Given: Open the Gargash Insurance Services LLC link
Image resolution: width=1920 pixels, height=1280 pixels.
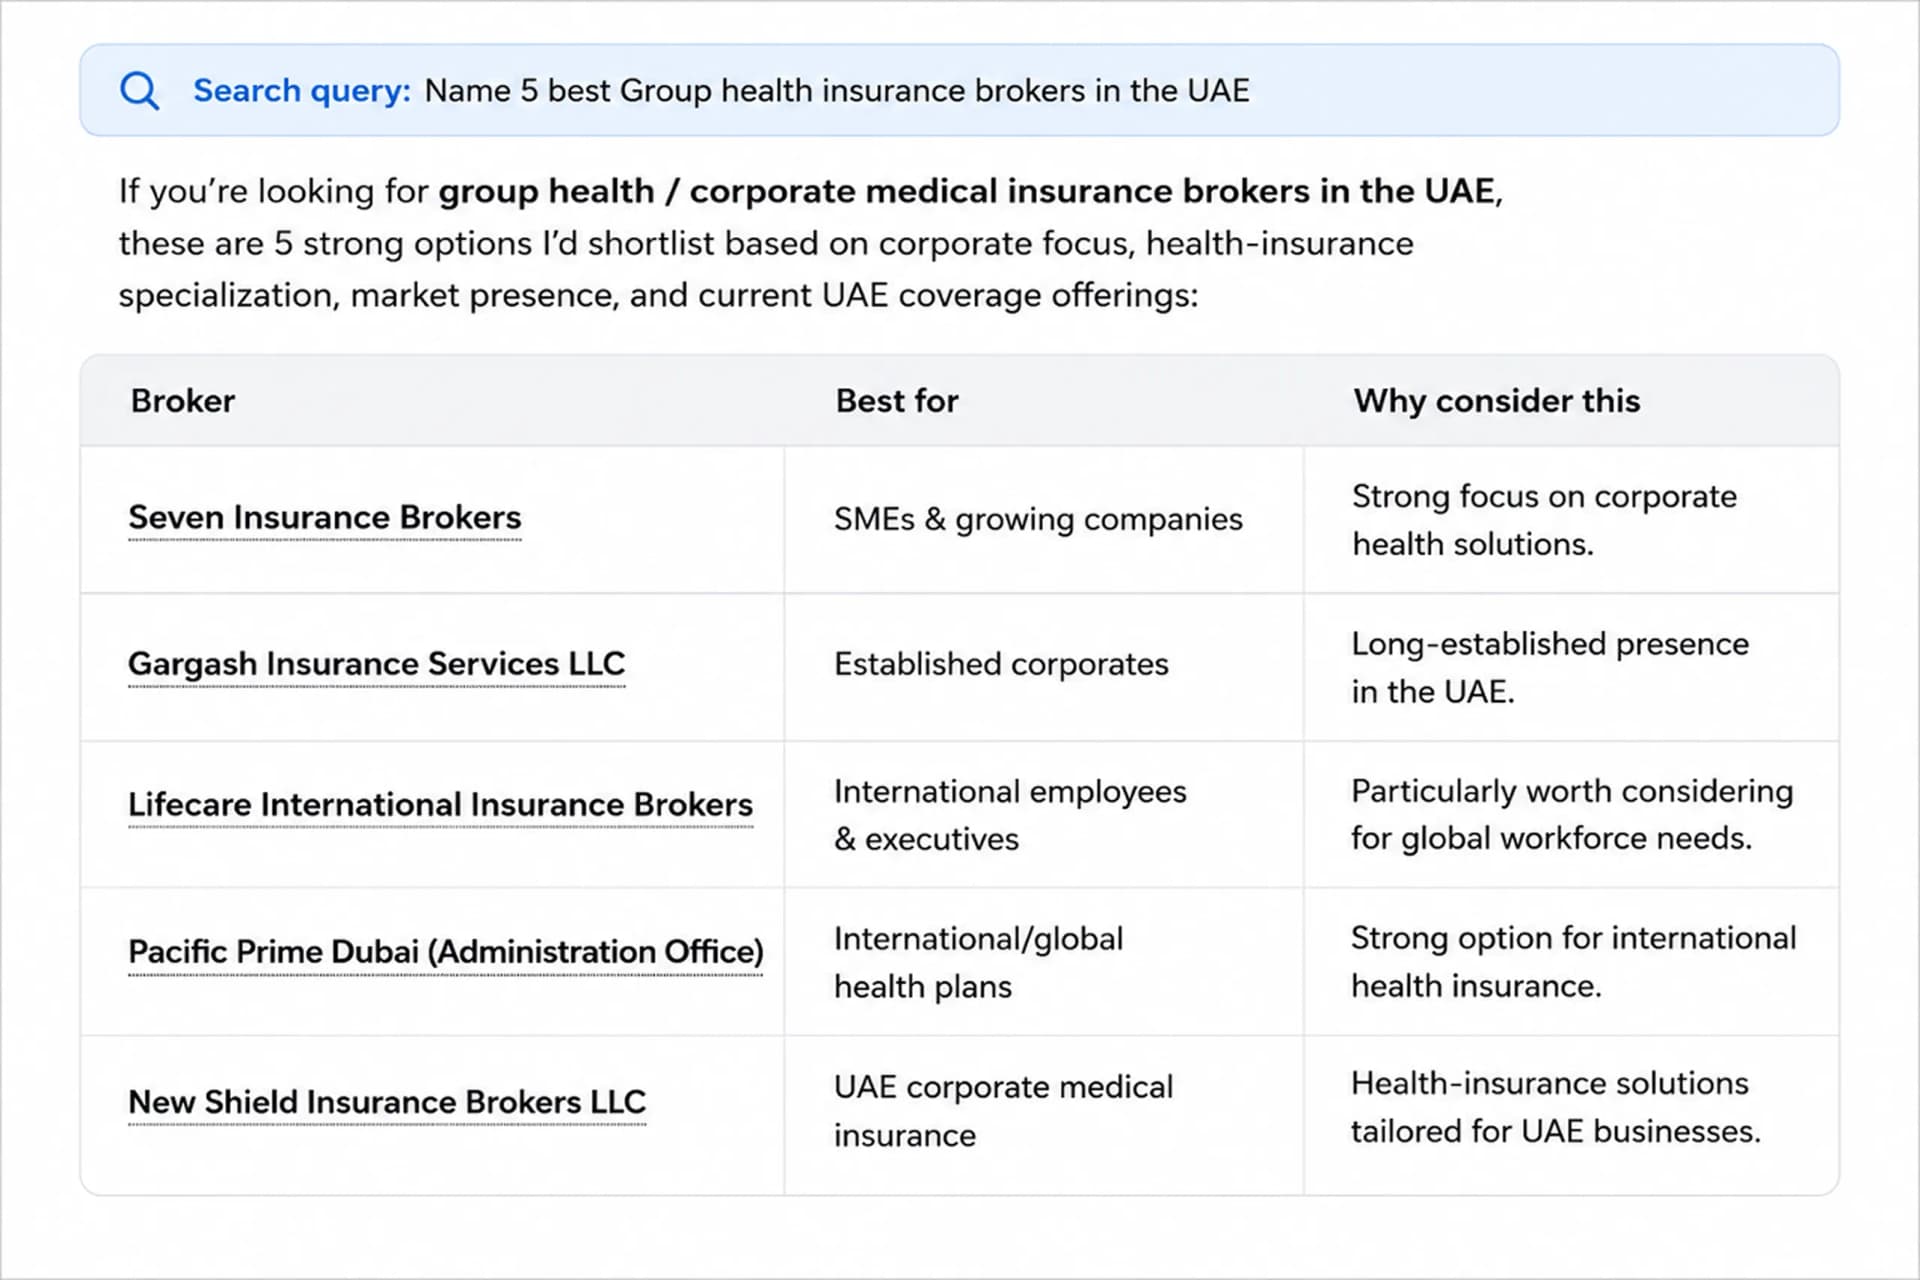Looking at the screenshot, I should click(x=376, y=664).
